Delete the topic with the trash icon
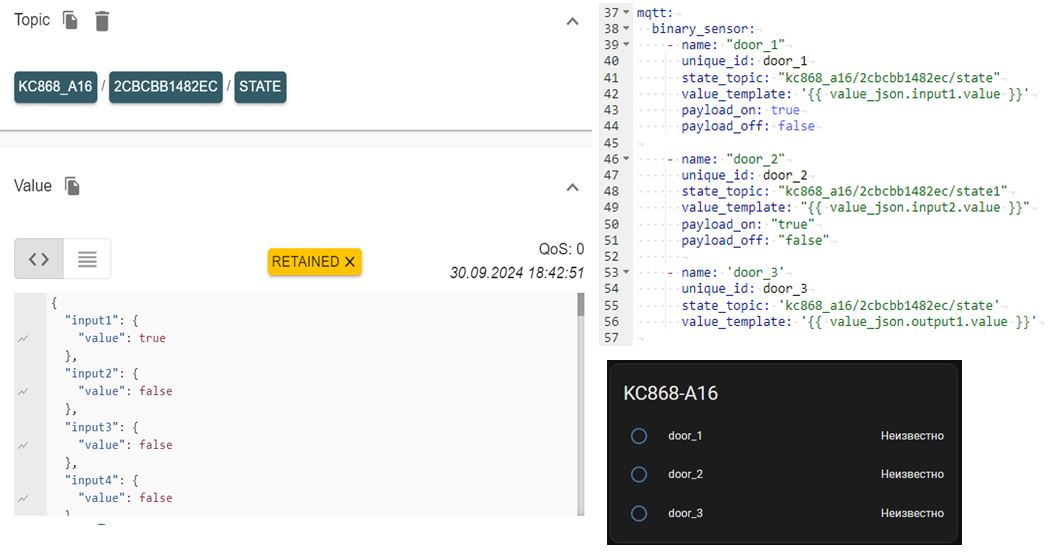The image size is (1057, 553). point(102,21)
